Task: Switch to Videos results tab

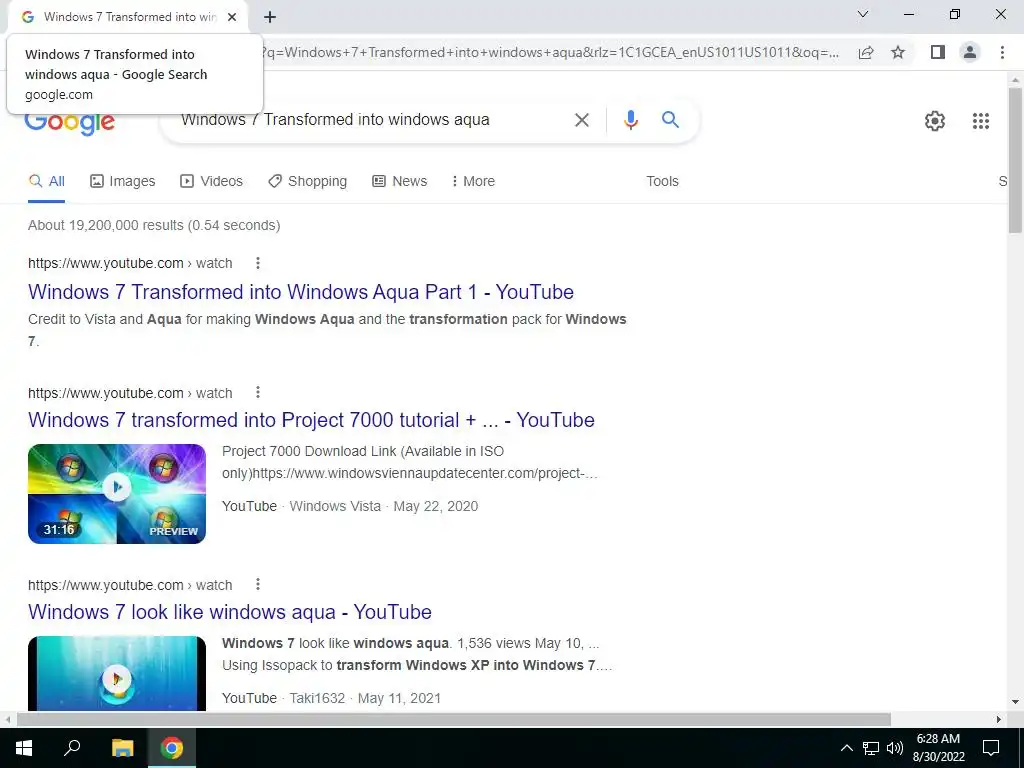Action: click(212, 182)
